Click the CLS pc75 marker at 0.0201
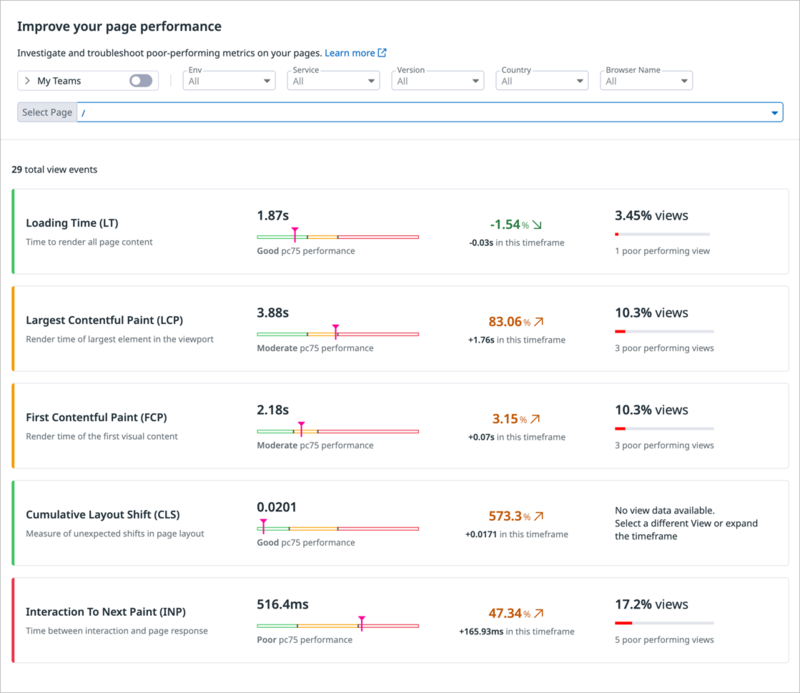The height and width of the screenshot is (693, 800). pyautogui.click(x=263, y=526)
